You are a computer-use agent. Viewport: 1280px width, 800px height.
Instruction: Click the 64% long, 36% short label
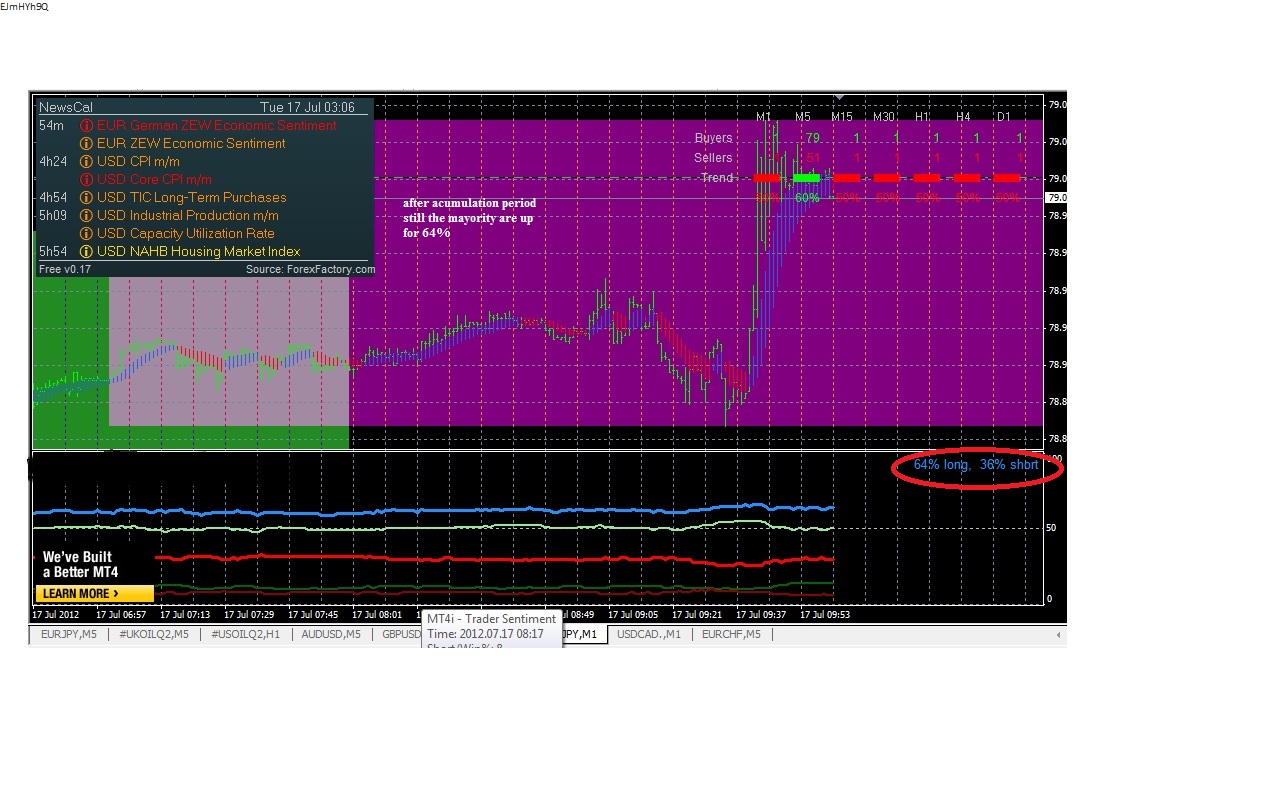click(x=976, y=465)
